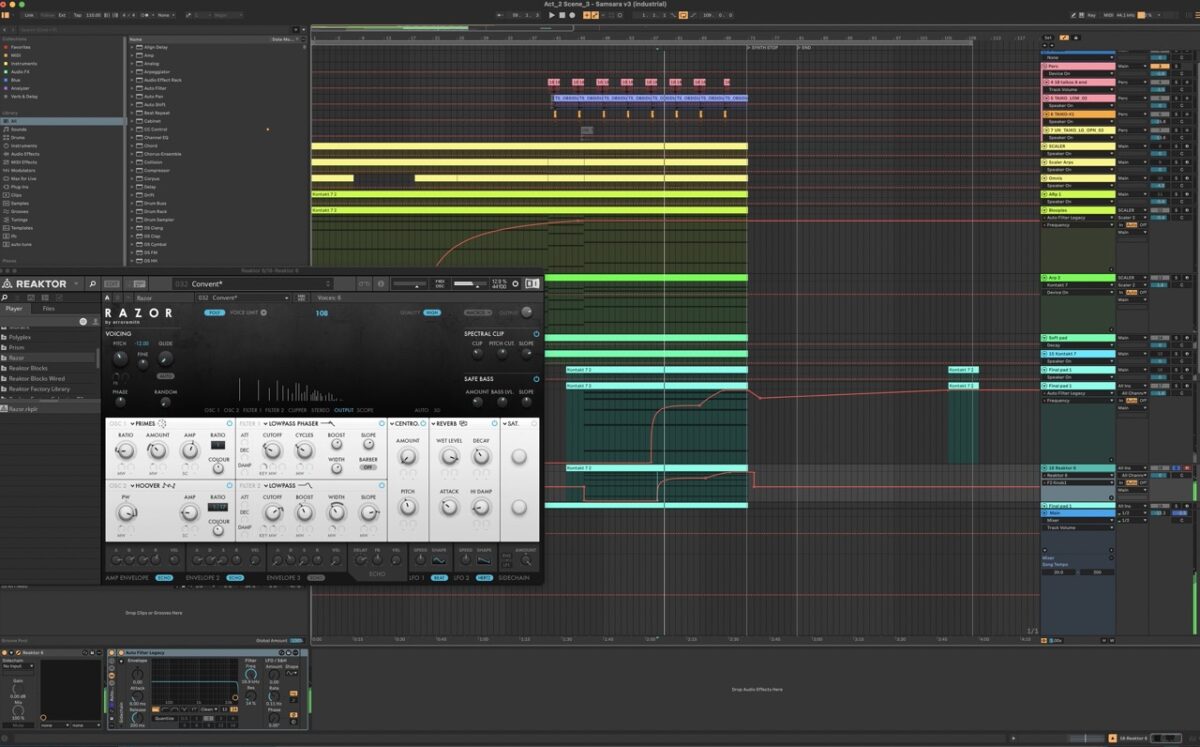Image resolution: width=1200 pixels, height=747 pixels.
Task: Toggle Spectral Clip power button
Action: 536,333
